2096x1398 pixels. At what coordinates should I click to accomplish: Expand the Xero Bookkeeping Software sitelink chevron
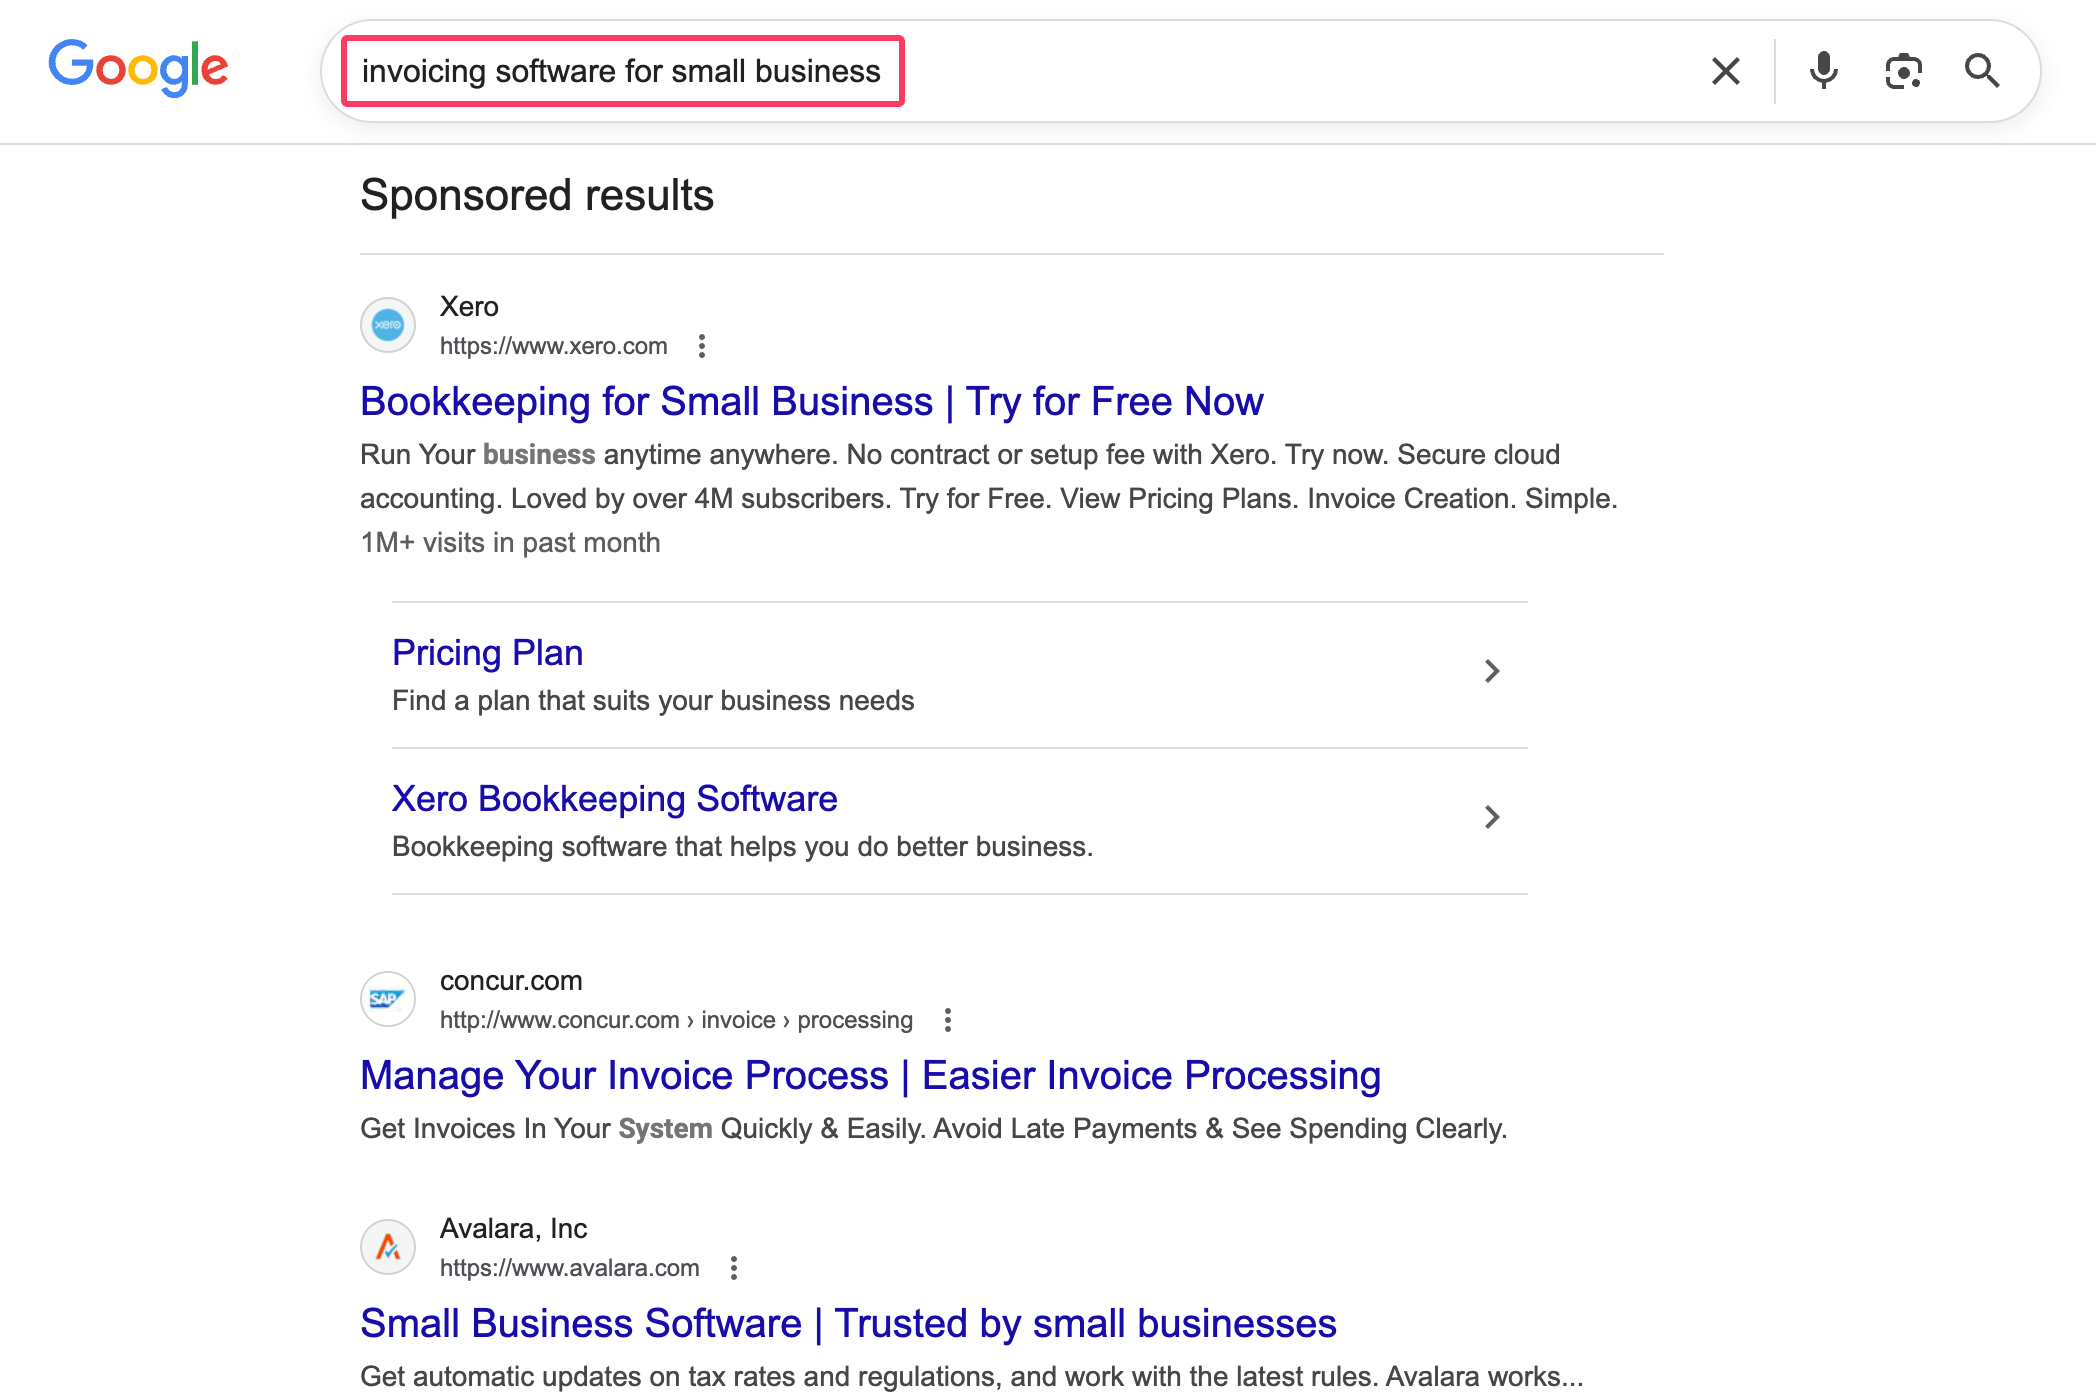pos(1492,817)
